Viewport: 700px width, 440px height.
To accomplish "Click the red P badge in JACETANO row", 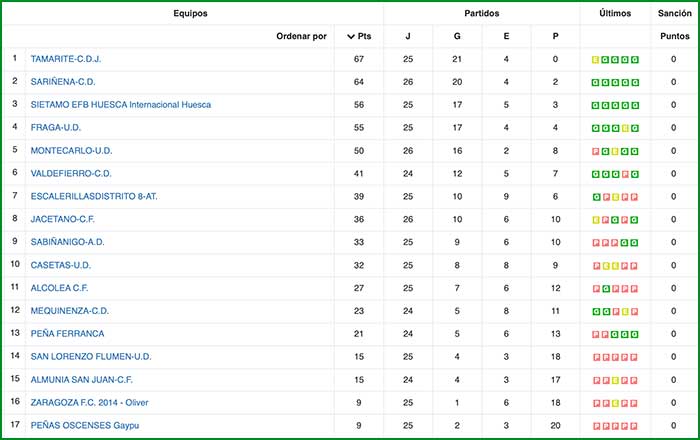I will pos(605,220).
